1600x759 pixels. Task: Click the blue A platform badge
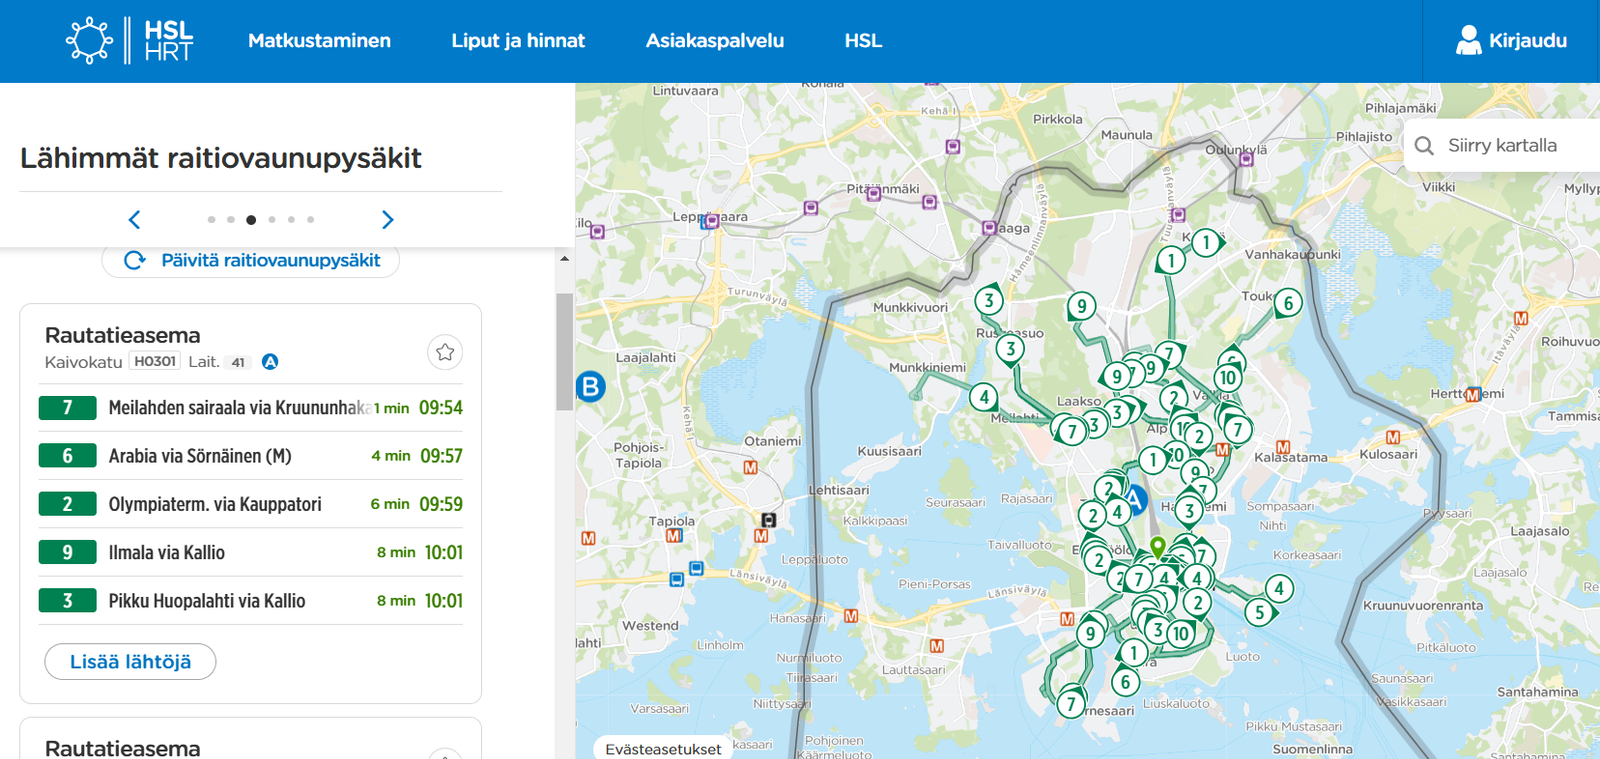pos(270,362)
